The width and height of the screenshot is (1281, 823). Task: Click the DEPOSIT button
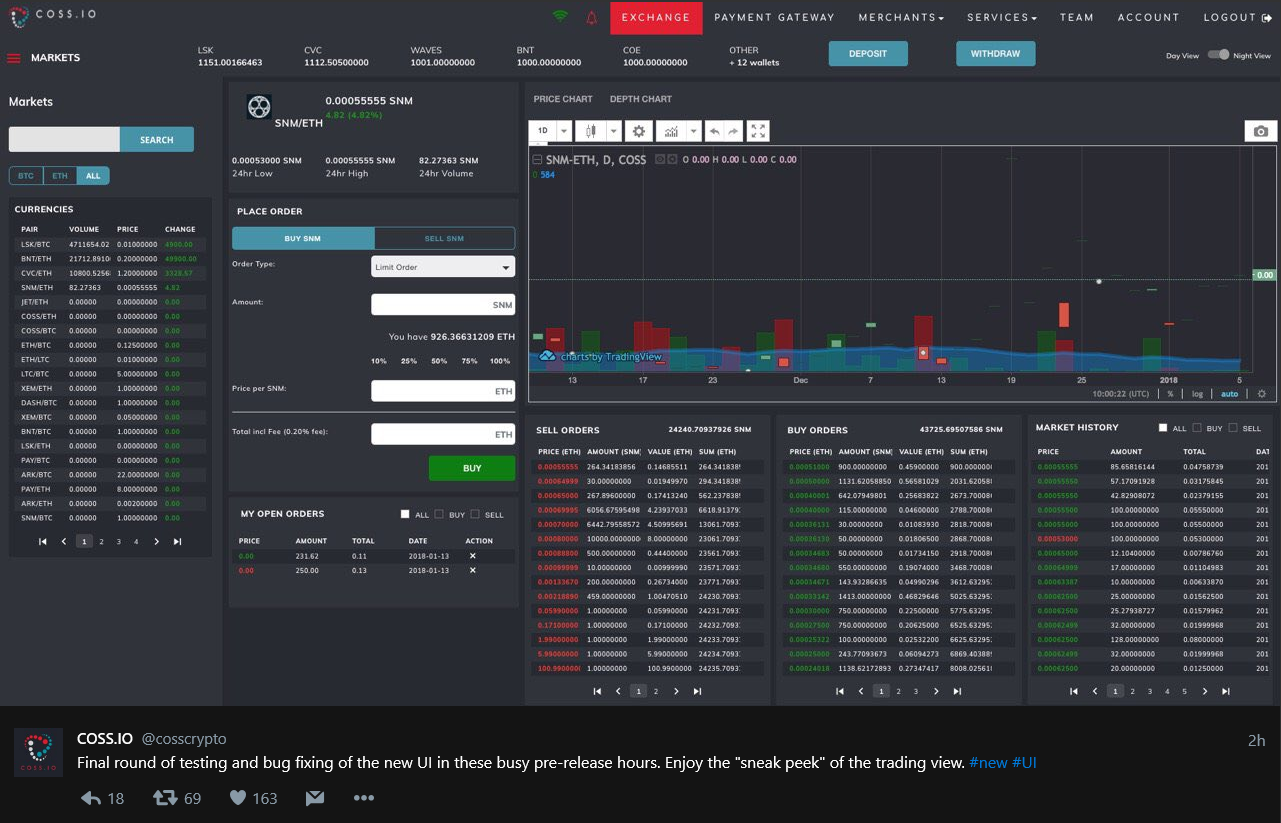(x=868, y=54)
